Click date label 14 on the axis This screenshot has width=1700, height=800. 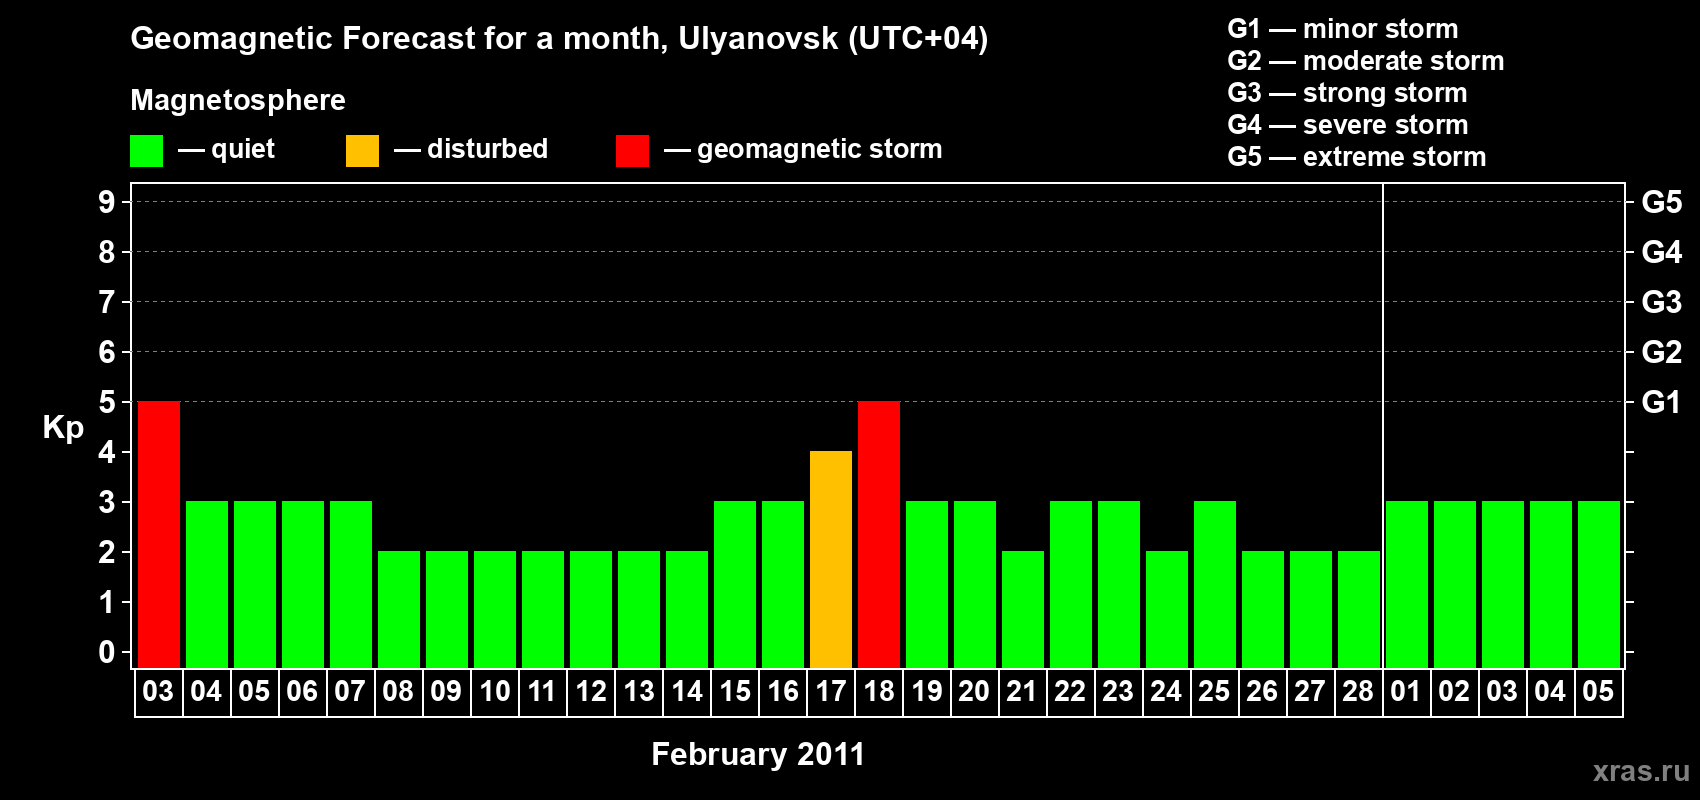686,691
